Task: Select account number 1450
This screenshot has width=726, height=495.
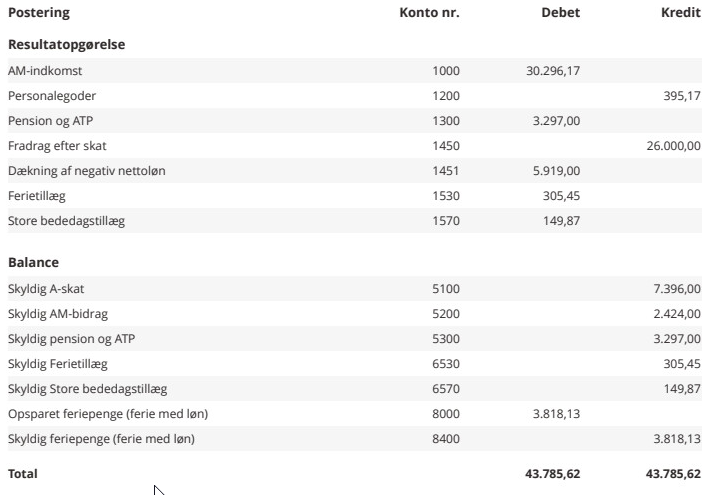Action: click(x=446, y=146)
